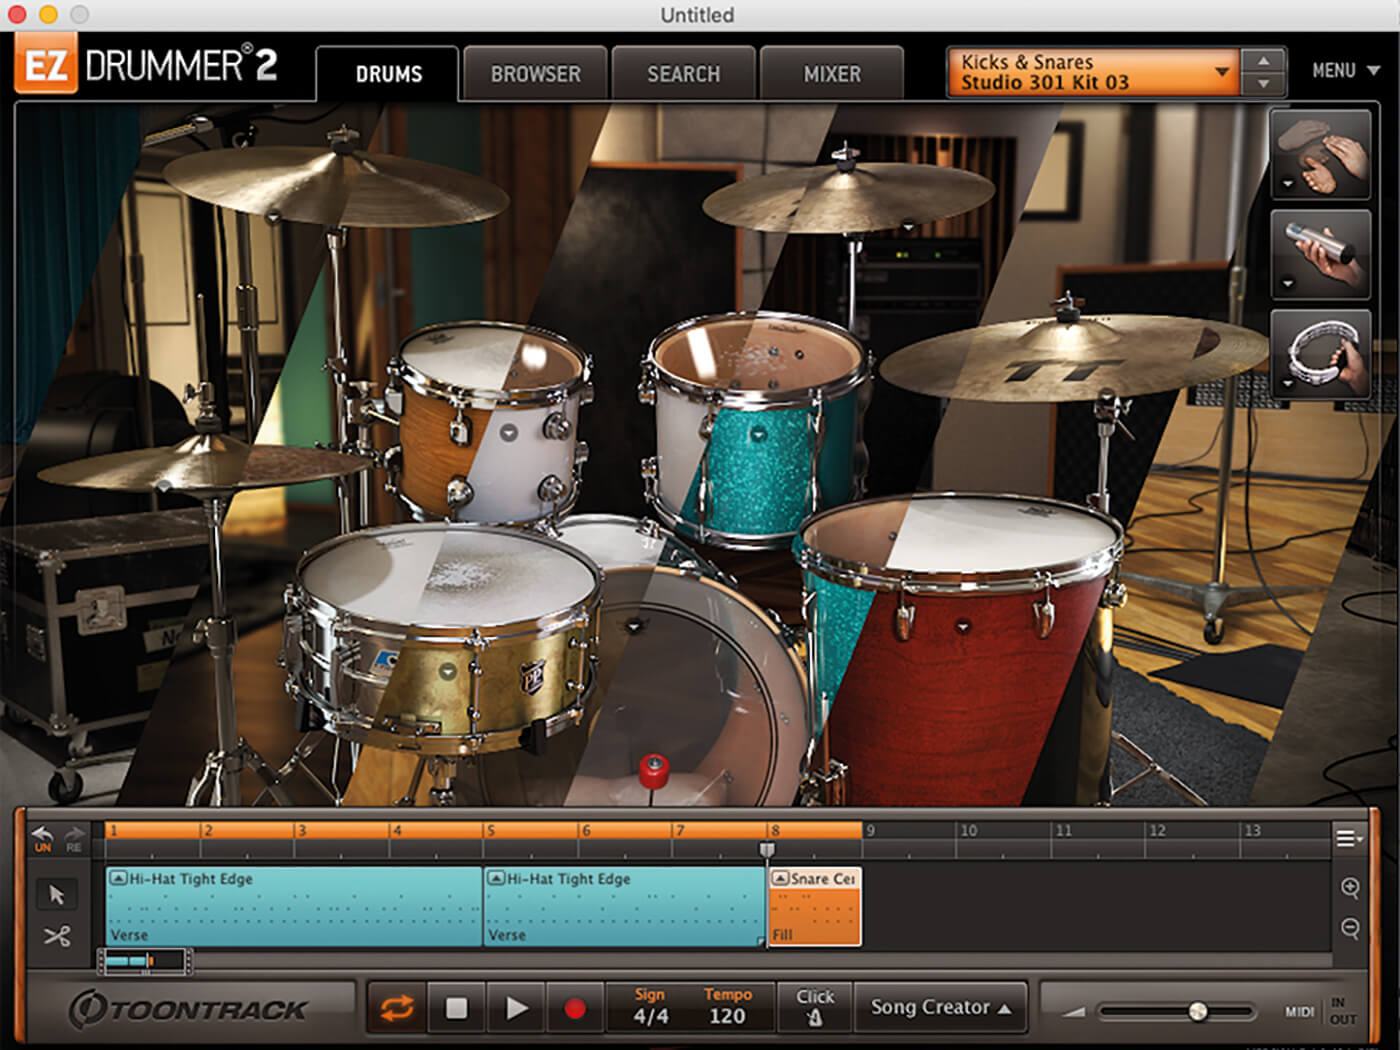The height and width of the screenshot is (1050, 1400).
Task: Open the left rack tom selection arrow
Action: click(508, 433)
